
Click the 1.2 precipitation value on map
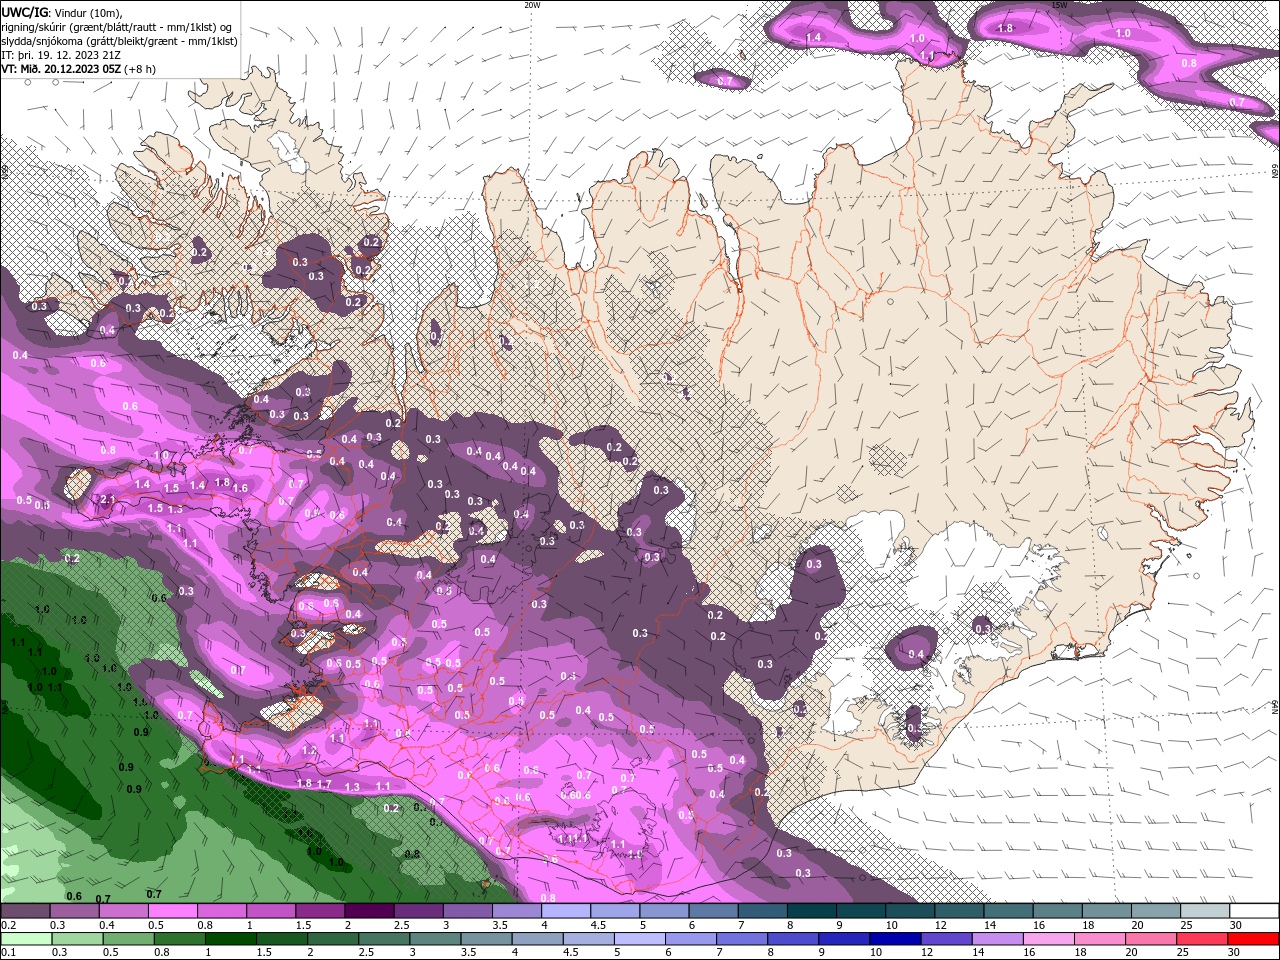309,750
